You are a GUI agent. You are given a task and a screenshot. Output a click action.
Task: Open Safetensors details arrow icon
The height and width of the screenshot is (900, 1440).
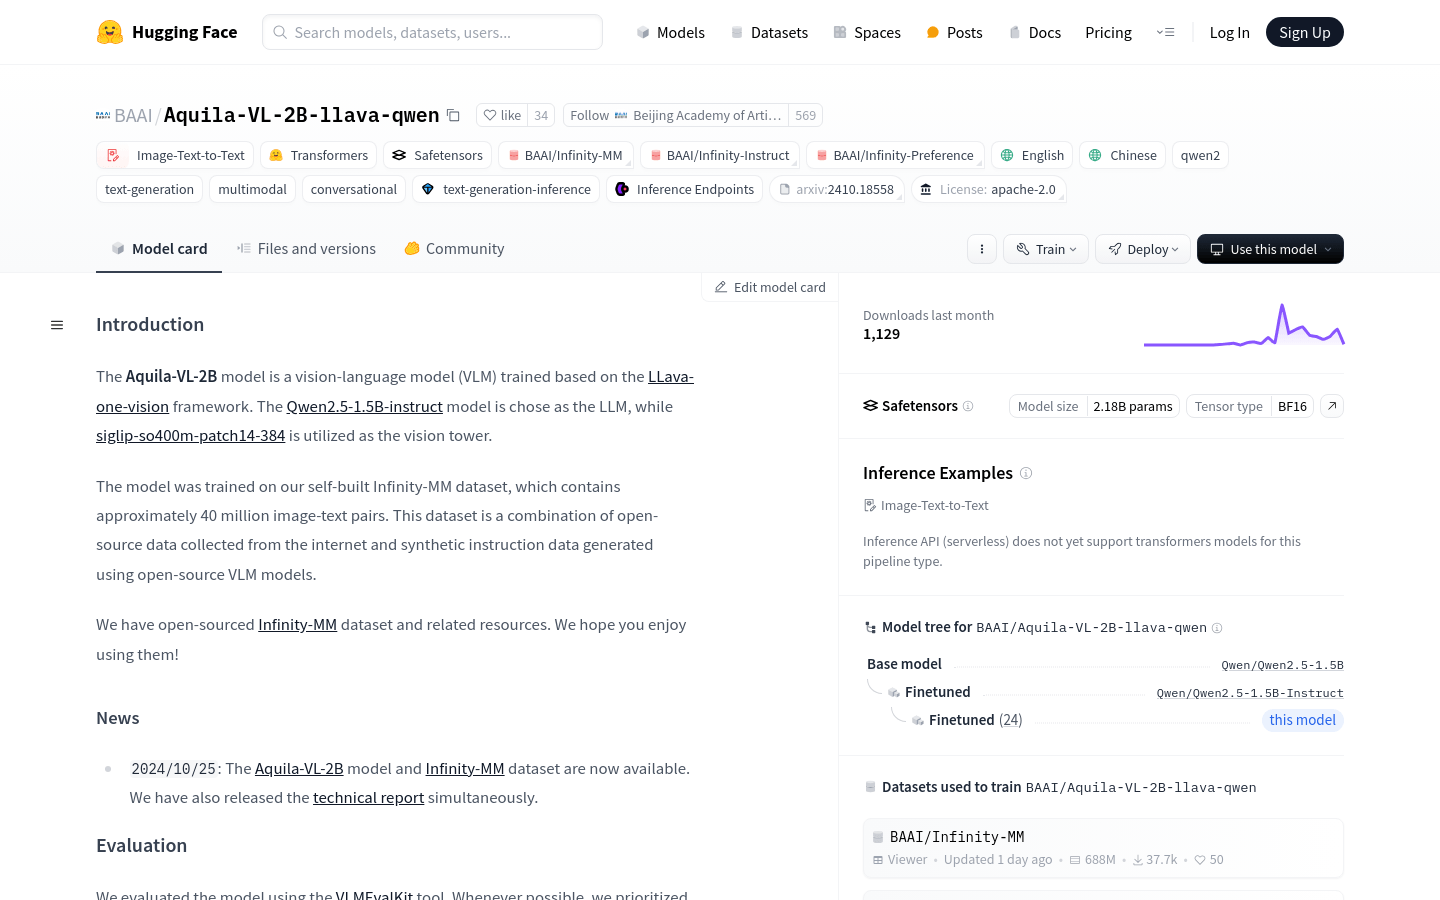click(x=1332, y=406)
